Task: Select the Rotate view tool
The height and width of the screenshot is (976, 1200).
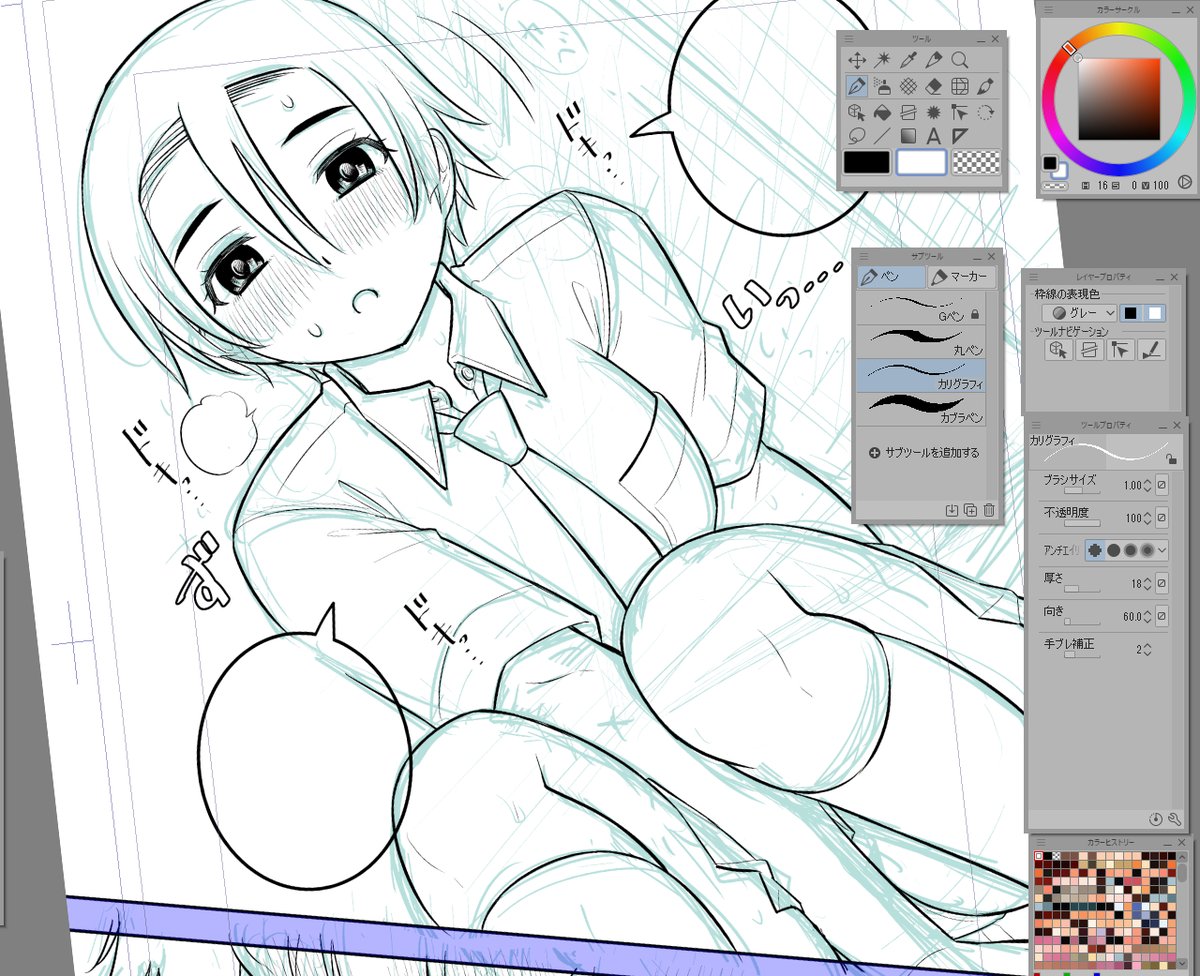Action: (x=986, y=111)
